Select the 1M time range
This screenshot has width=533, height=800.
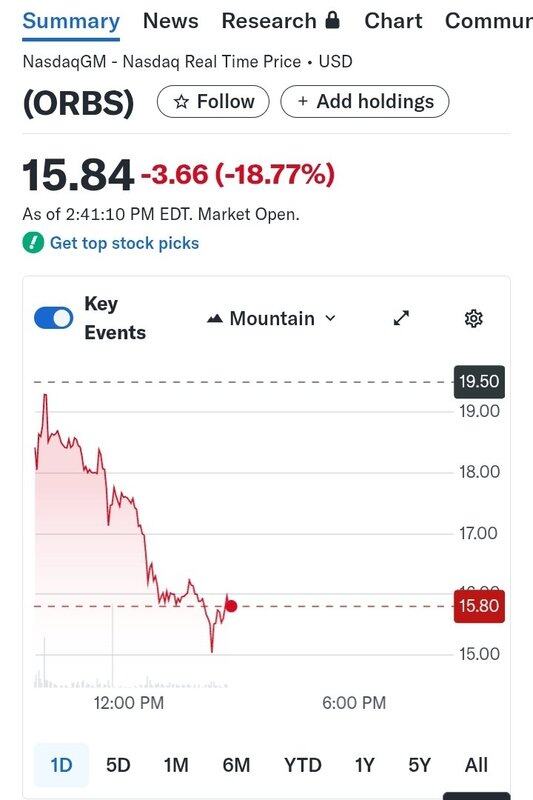coord(176,765)
